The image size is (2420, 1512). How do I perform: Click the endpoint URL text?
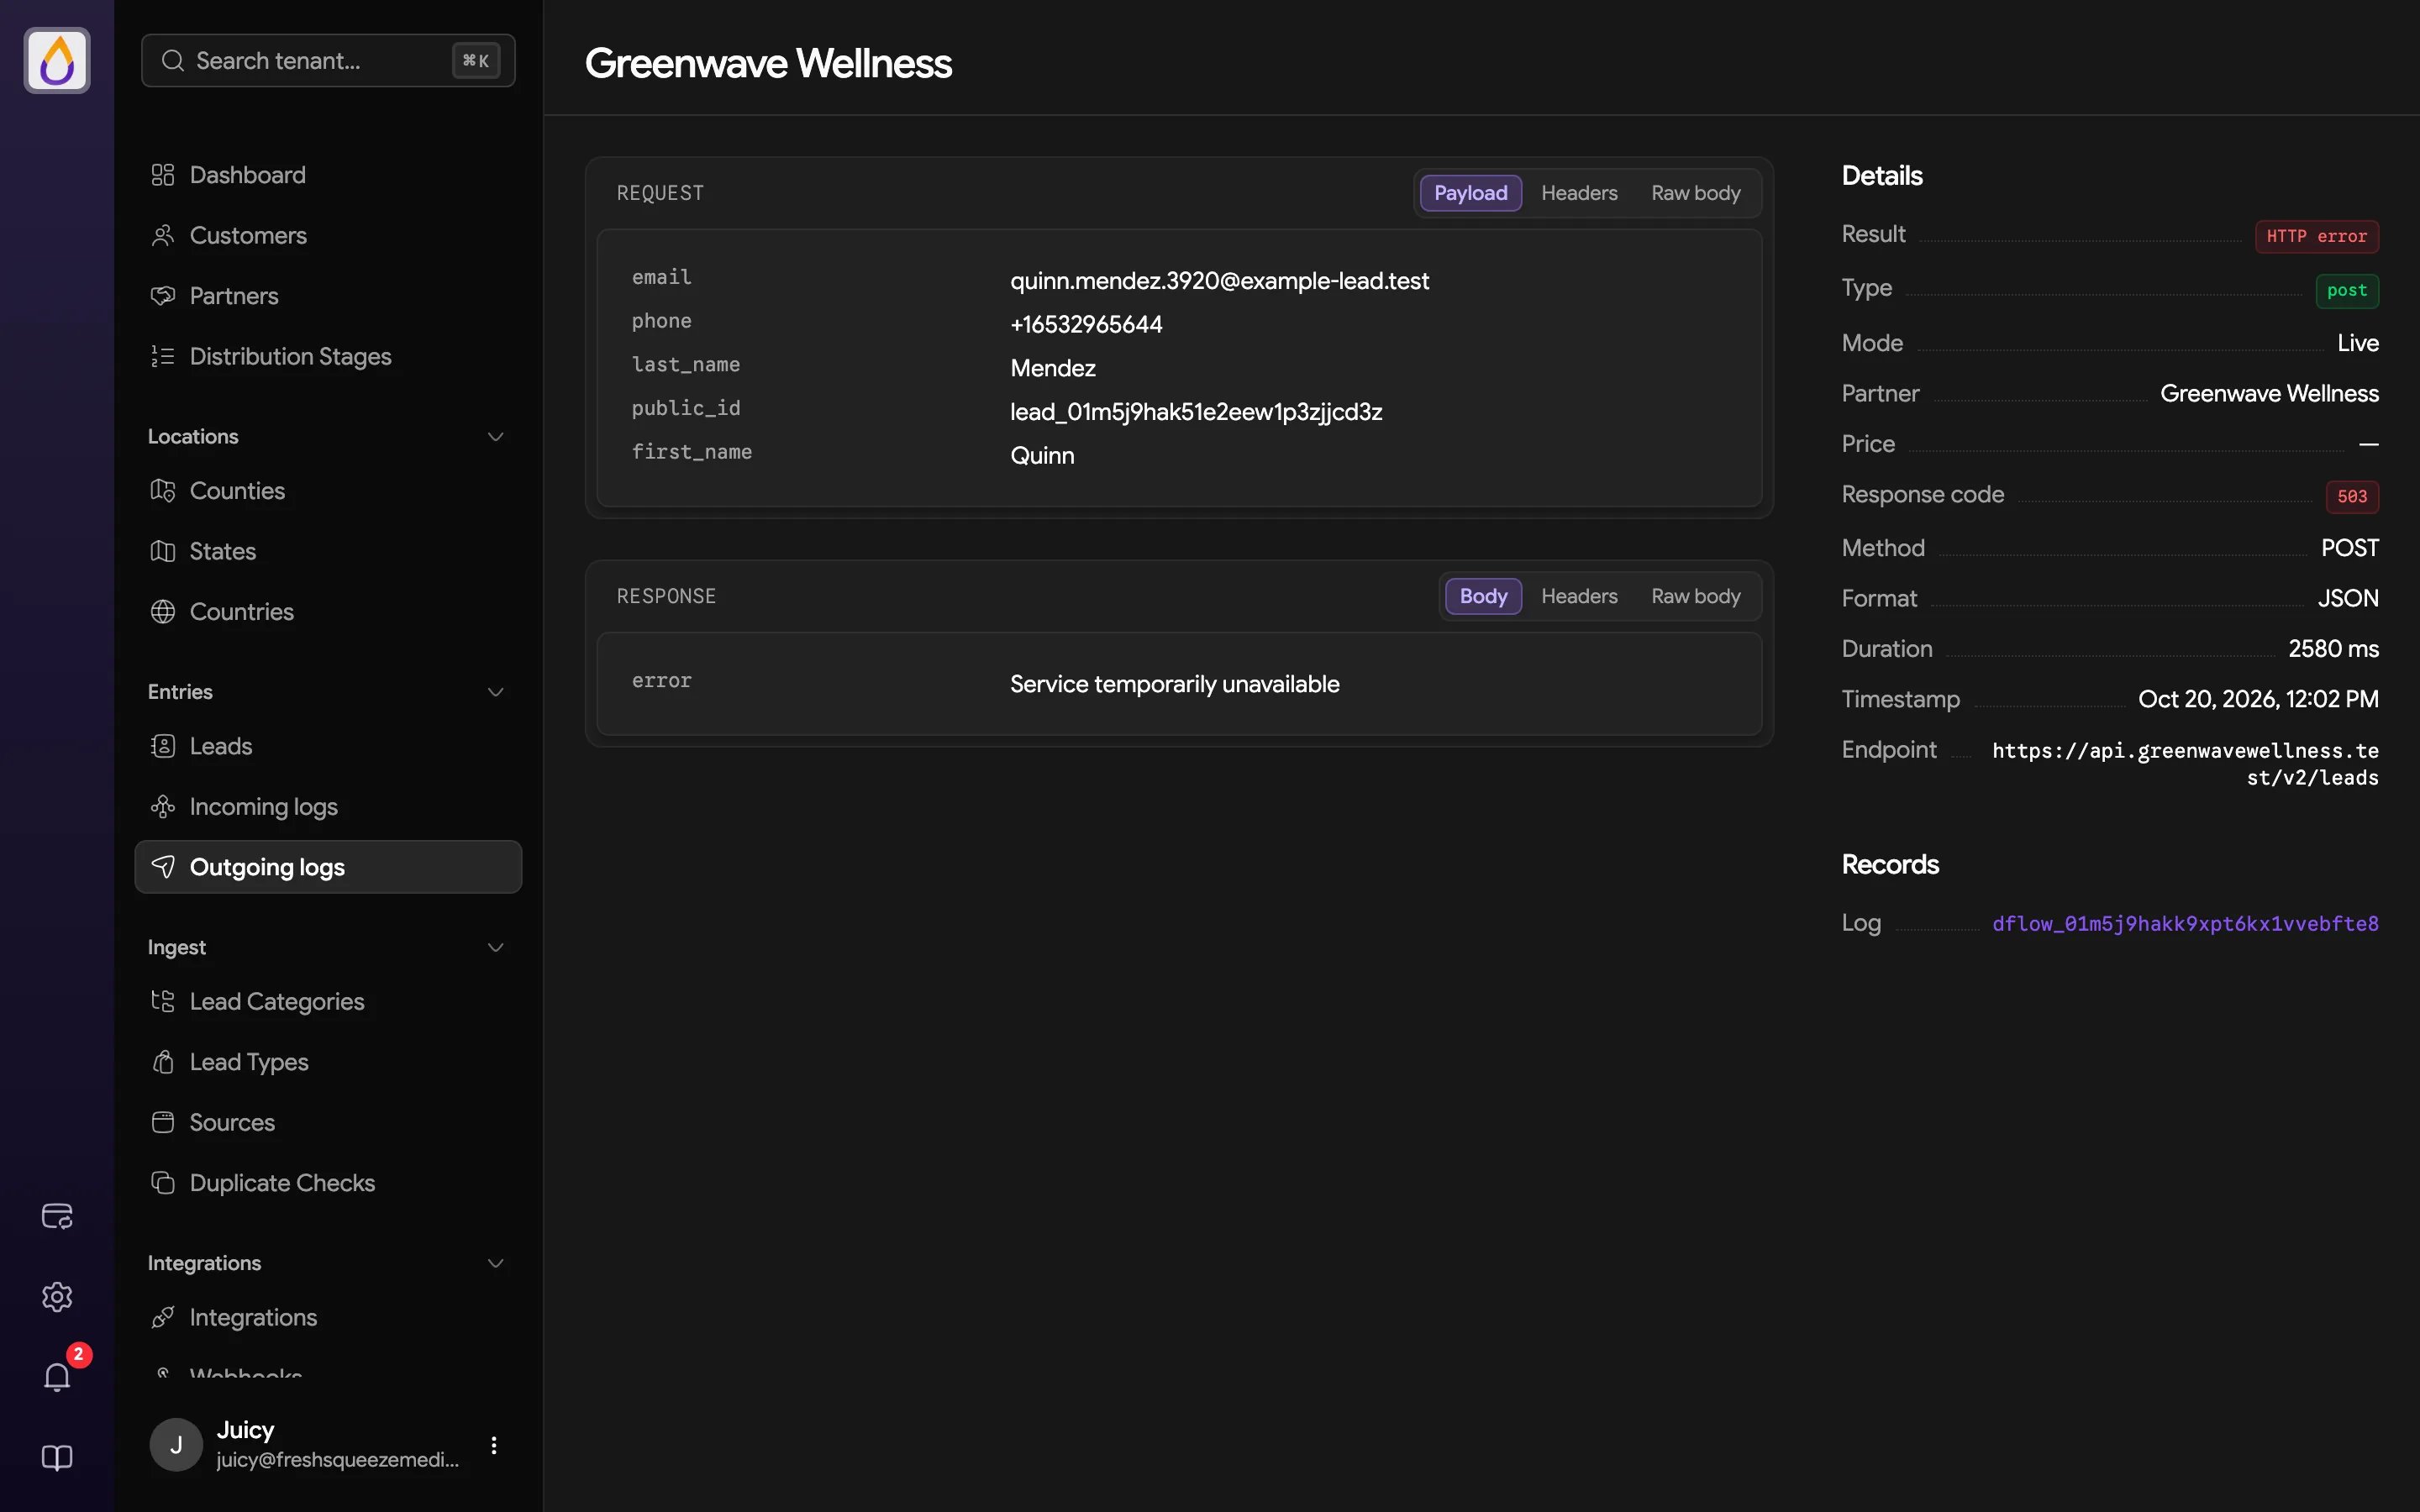tap(2185, 764)
